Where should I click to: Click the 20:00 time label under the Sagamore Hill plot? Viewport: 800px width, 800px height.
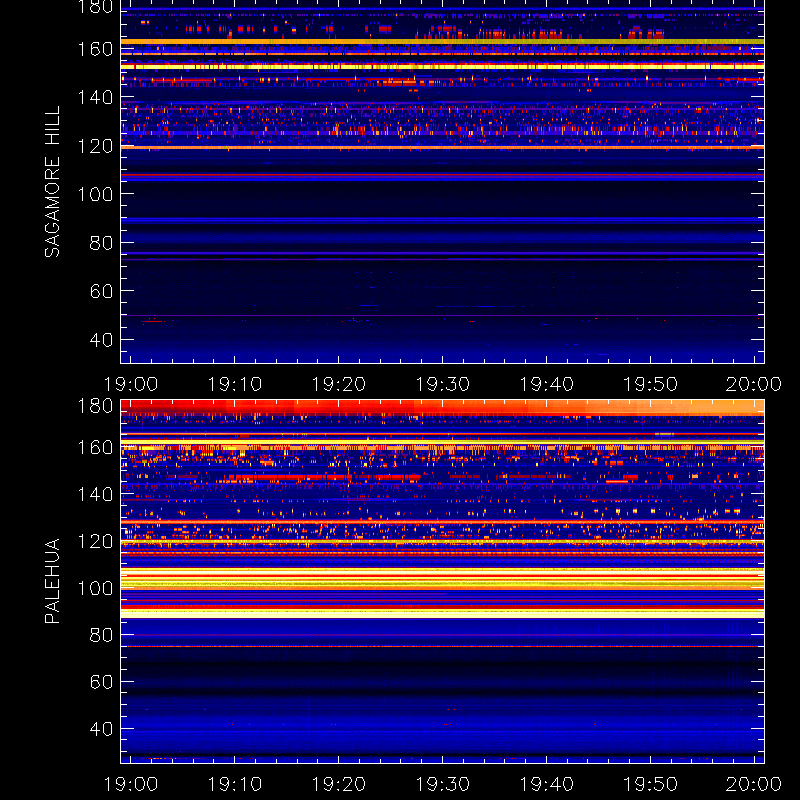(754, 384)
